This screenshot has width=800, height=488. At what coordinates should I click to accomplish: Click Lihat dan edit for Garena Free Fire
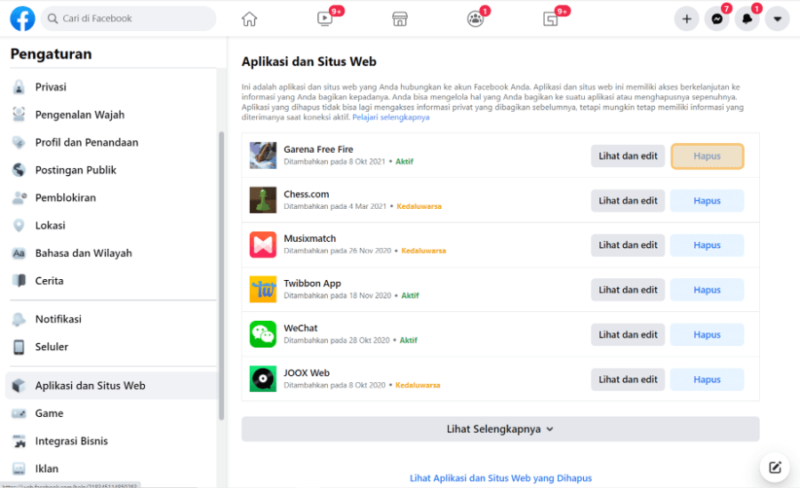pyautogui.click(x=628, y=156)
